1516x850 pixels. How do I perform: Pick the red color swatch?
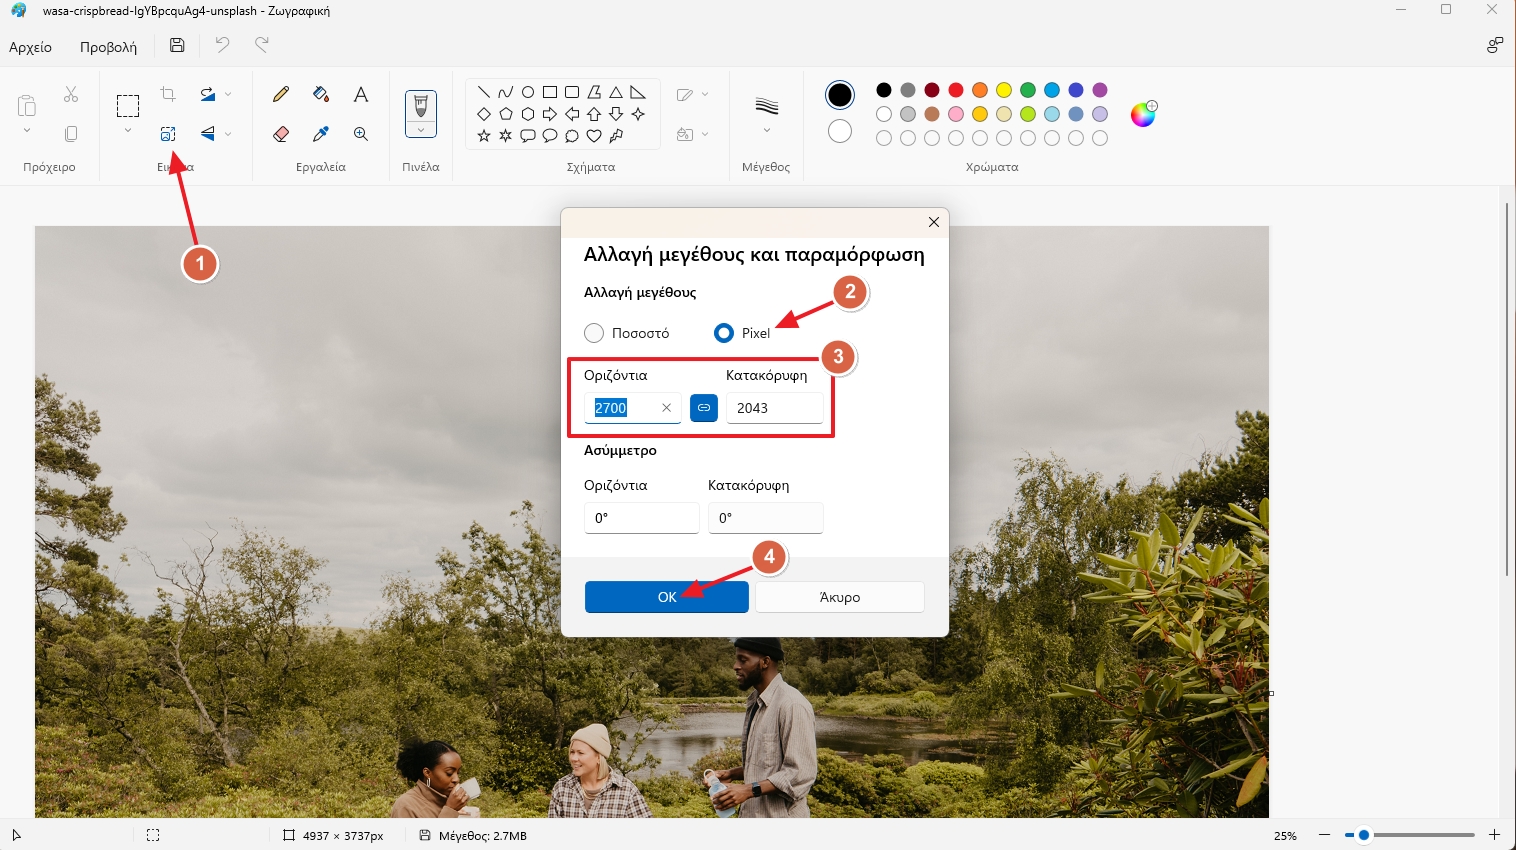point(956,90)
